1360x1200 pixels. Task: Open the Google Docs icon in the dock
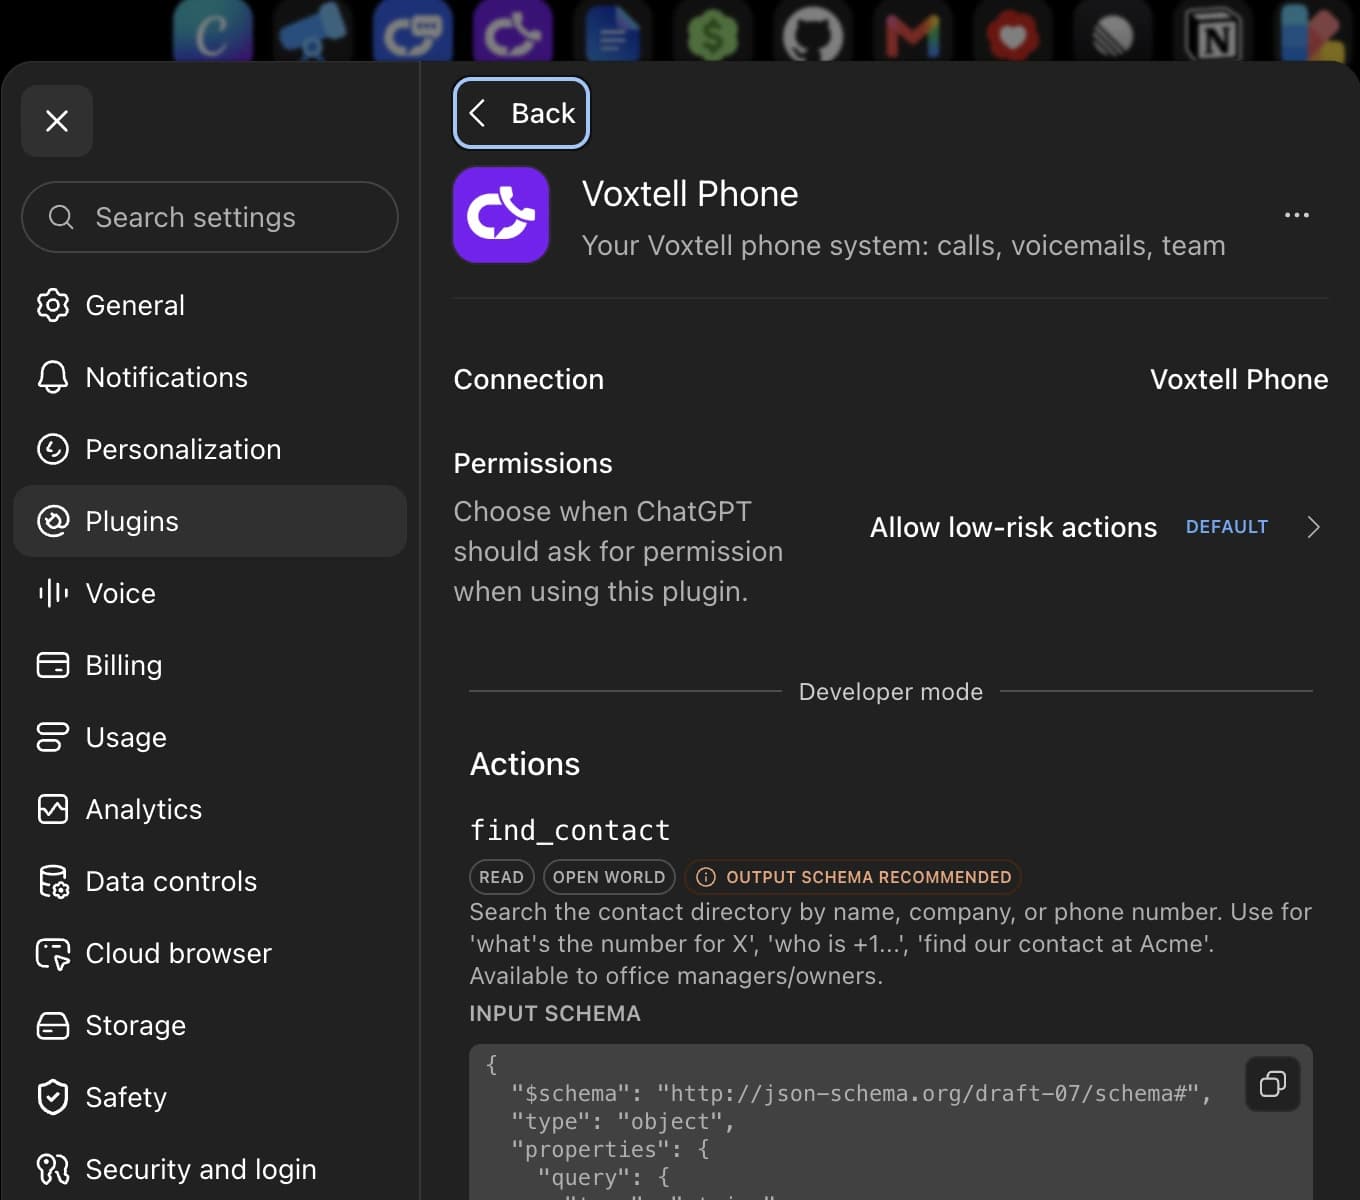[x=613, y=33]
